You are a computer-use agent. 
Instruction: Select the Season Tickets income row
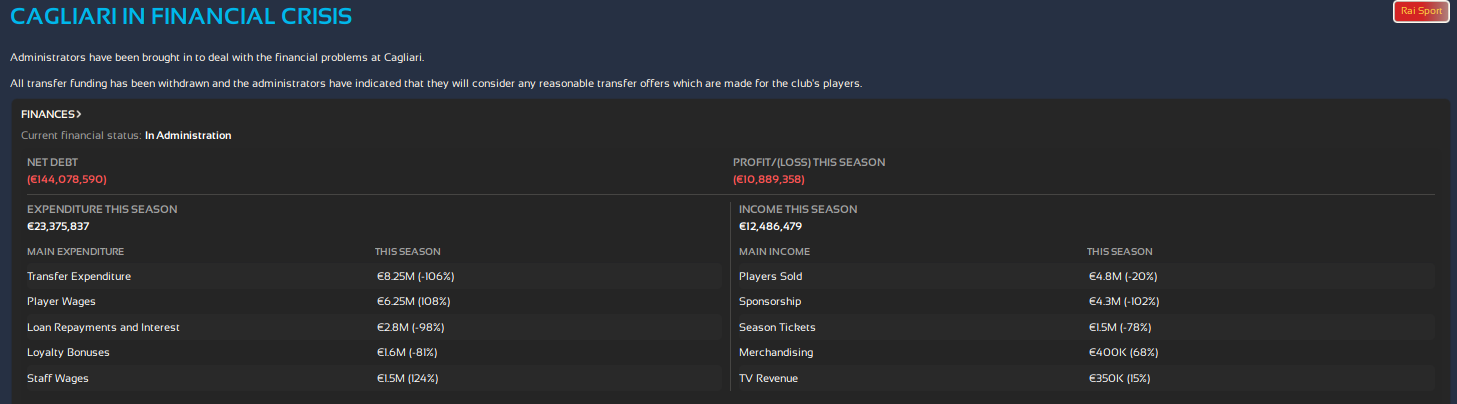point(1084,327)
